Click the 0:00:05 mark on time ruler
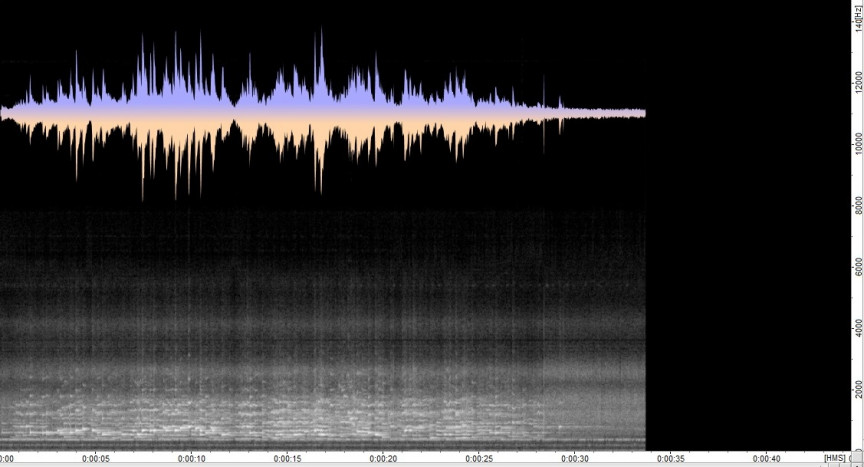Viewport: 864px width, 467px height. click(x=96, y=459)
